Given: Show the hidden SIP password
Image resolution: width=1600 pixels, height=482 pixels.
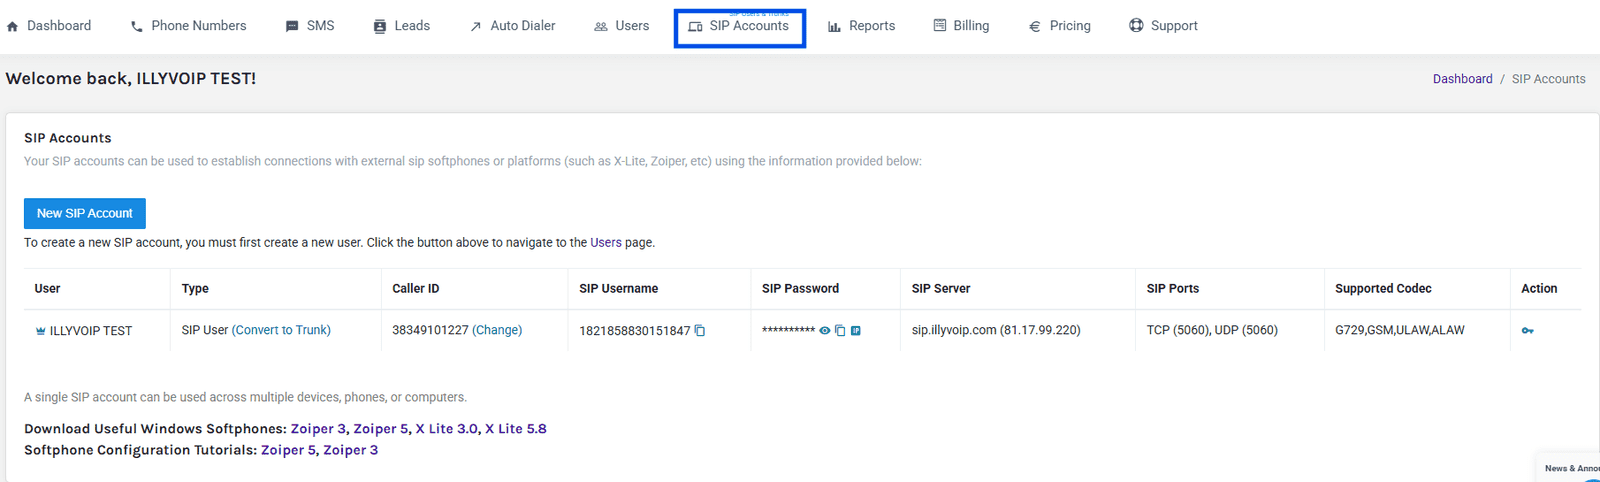Looking at the screenshot, I should (825, 331).
